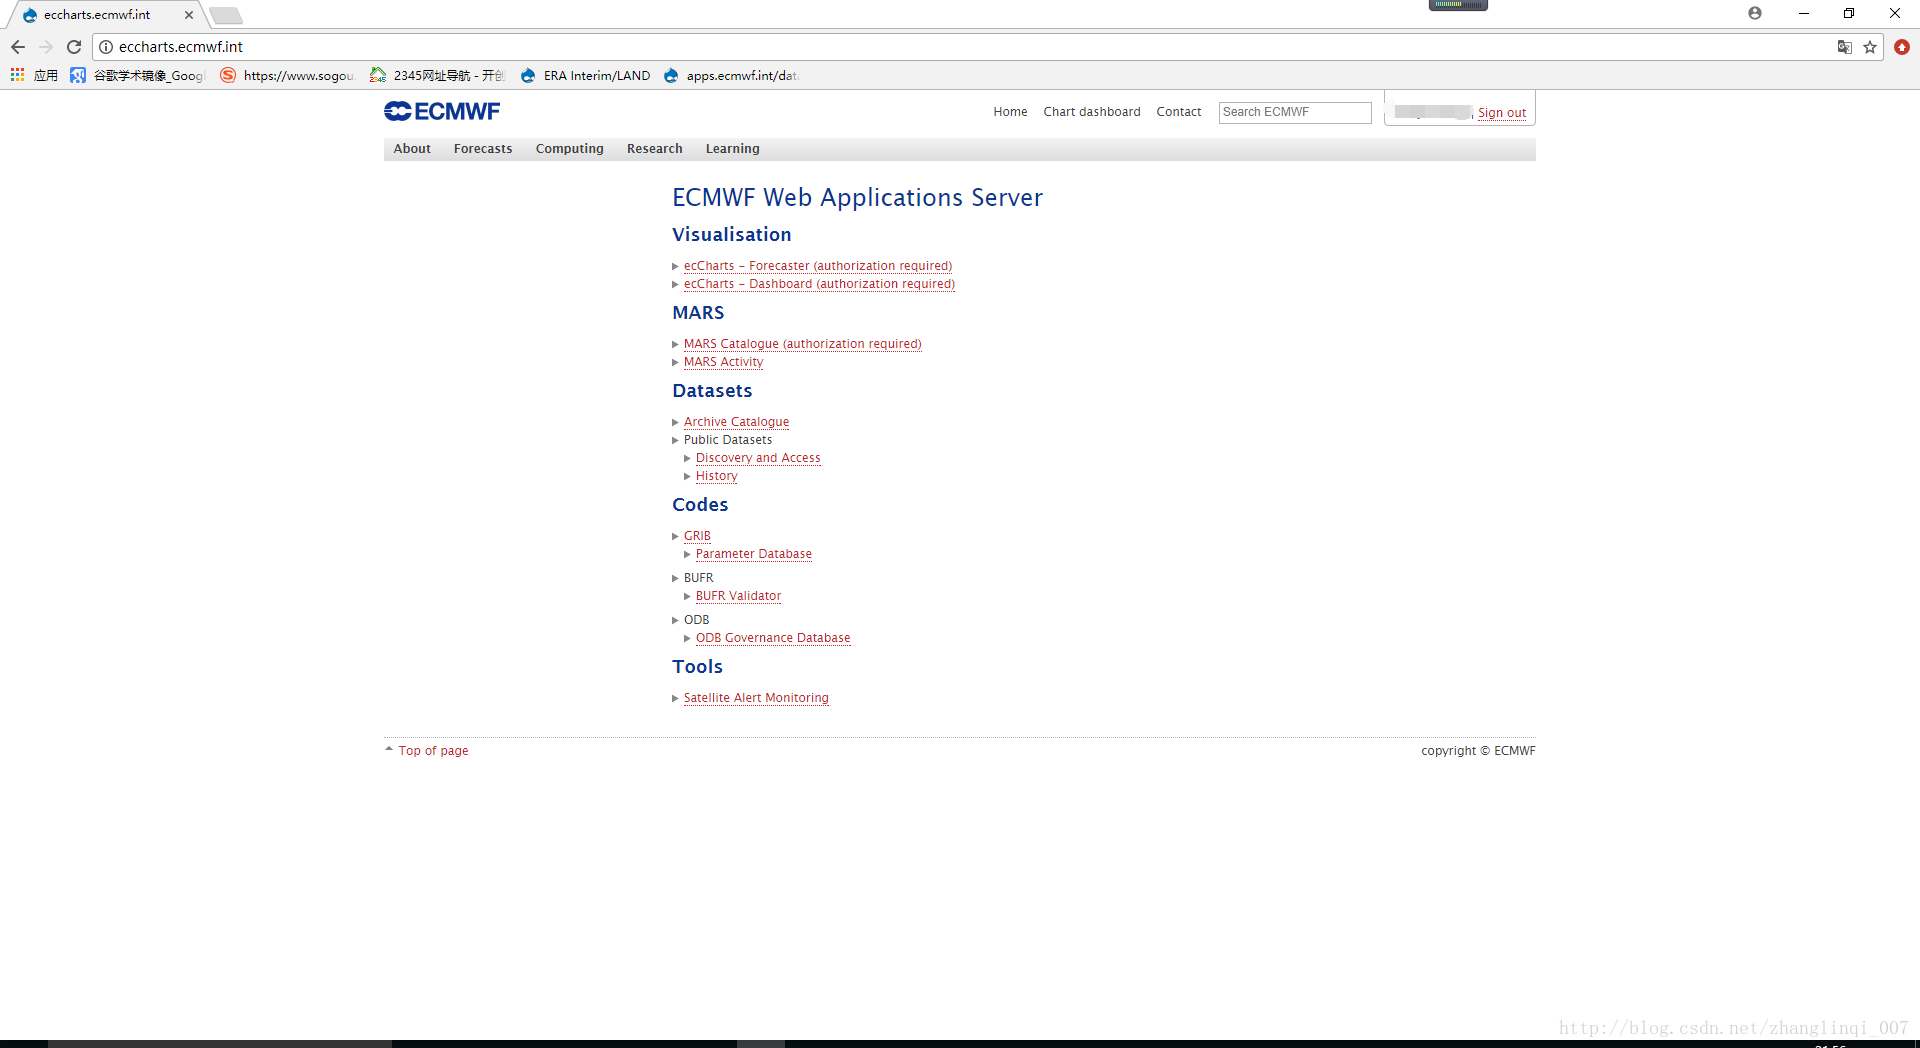Click the translate page icon
This screenshot has height=1048, width=1920.
click(1845, 47)
